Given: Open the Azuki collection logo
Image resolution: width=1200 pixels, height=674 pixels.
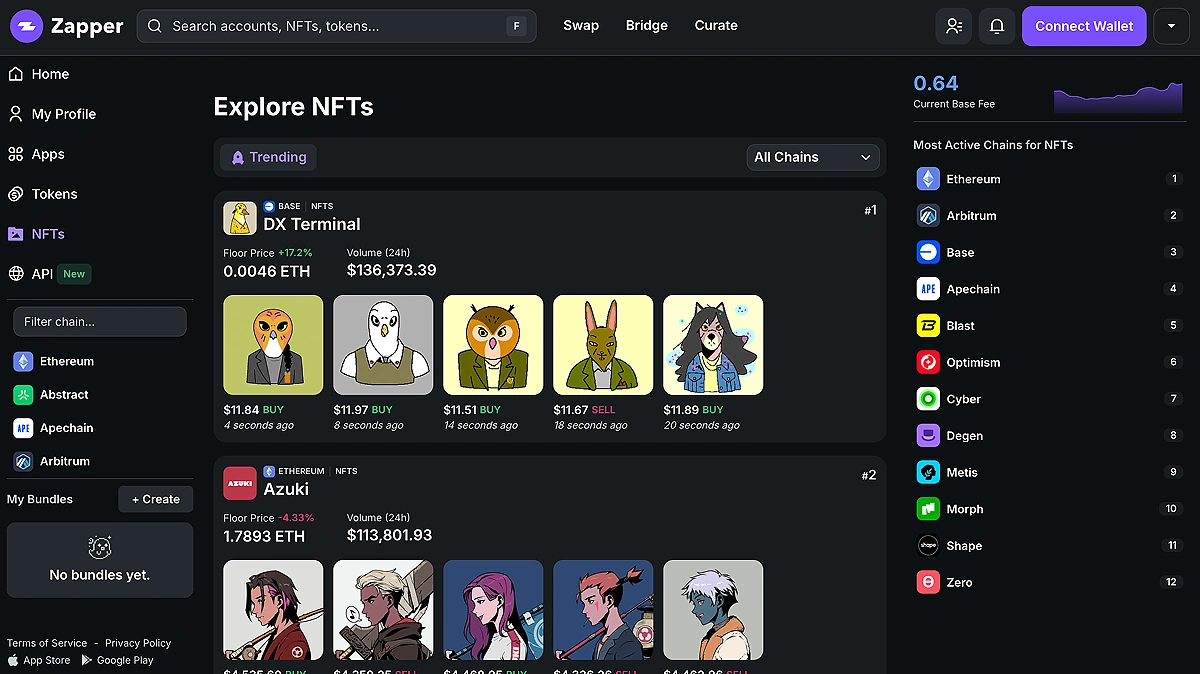Looking at the screenshot, I should (240, 483).
